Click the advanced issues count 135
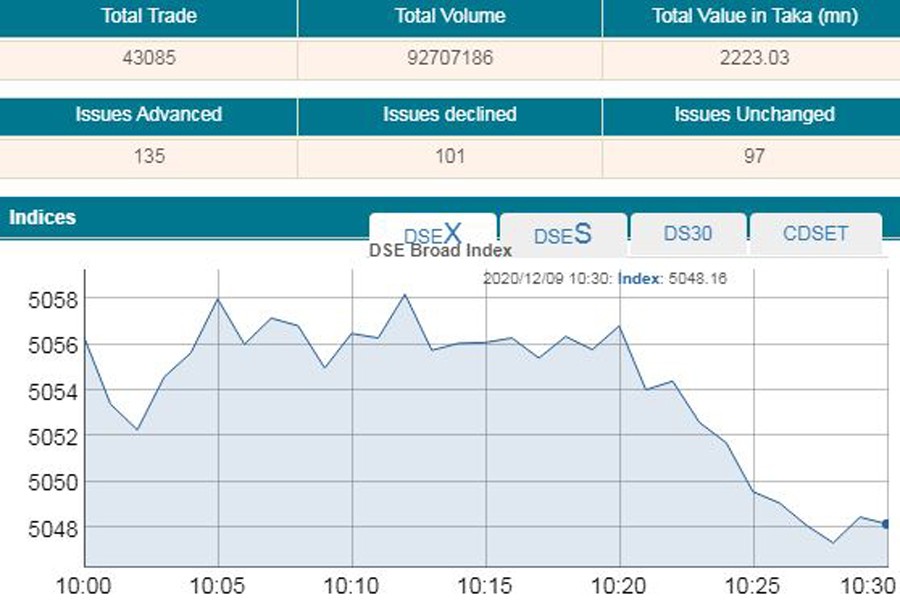The image size is (900, 600). click(x=148, y=156)
